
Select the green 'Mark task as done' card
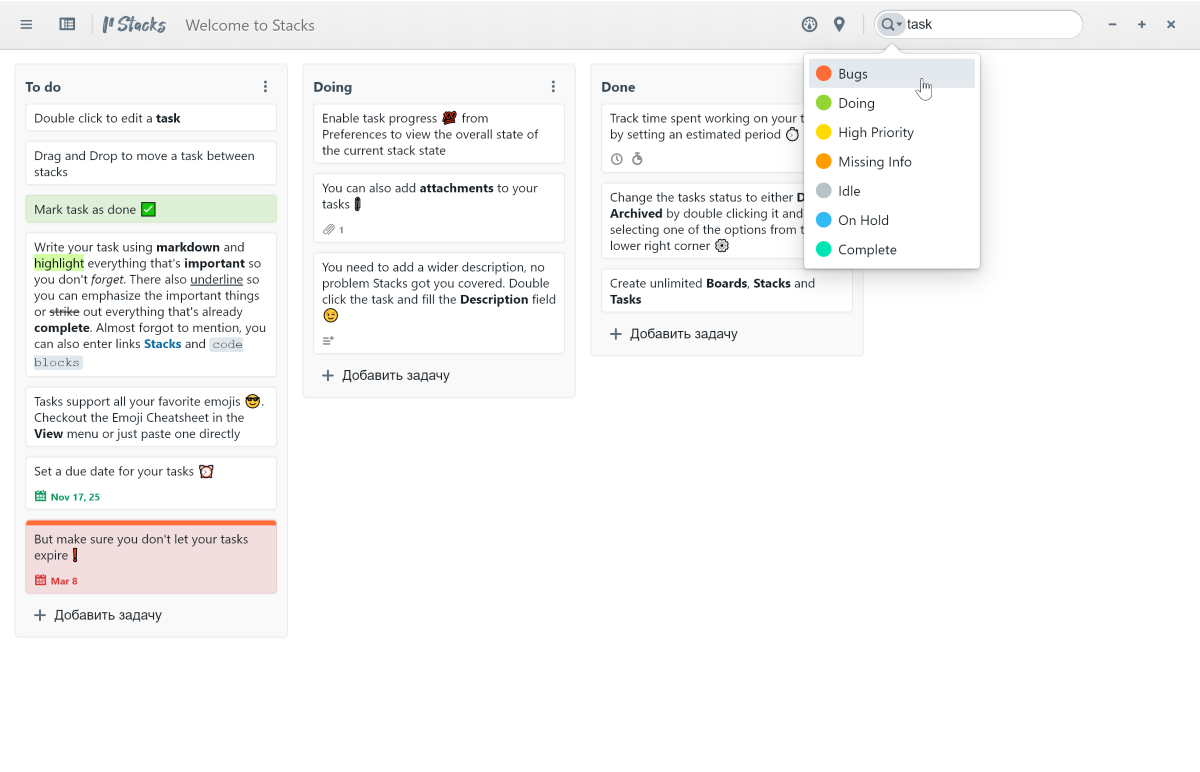(x=151, y=209)
